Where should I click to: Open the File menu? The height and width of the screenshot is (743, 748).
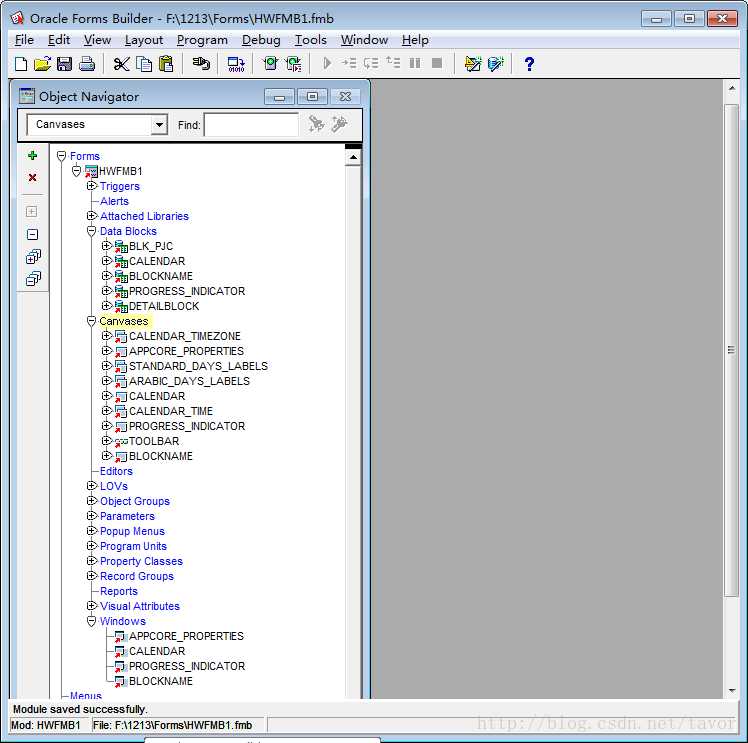click(24, 40)
